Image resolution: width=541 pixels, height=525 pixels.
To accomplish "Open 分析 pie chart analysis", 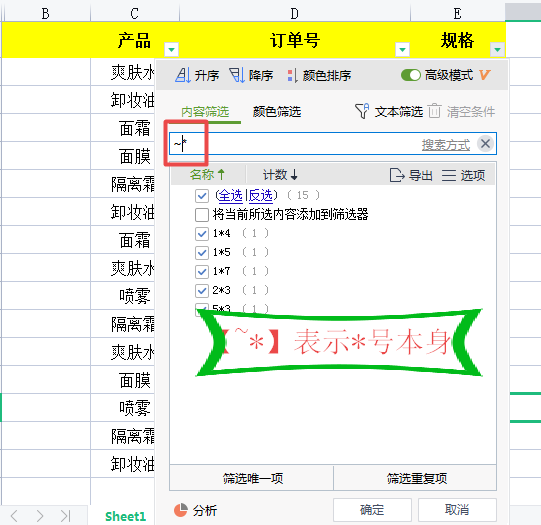I will coord(181,510).
